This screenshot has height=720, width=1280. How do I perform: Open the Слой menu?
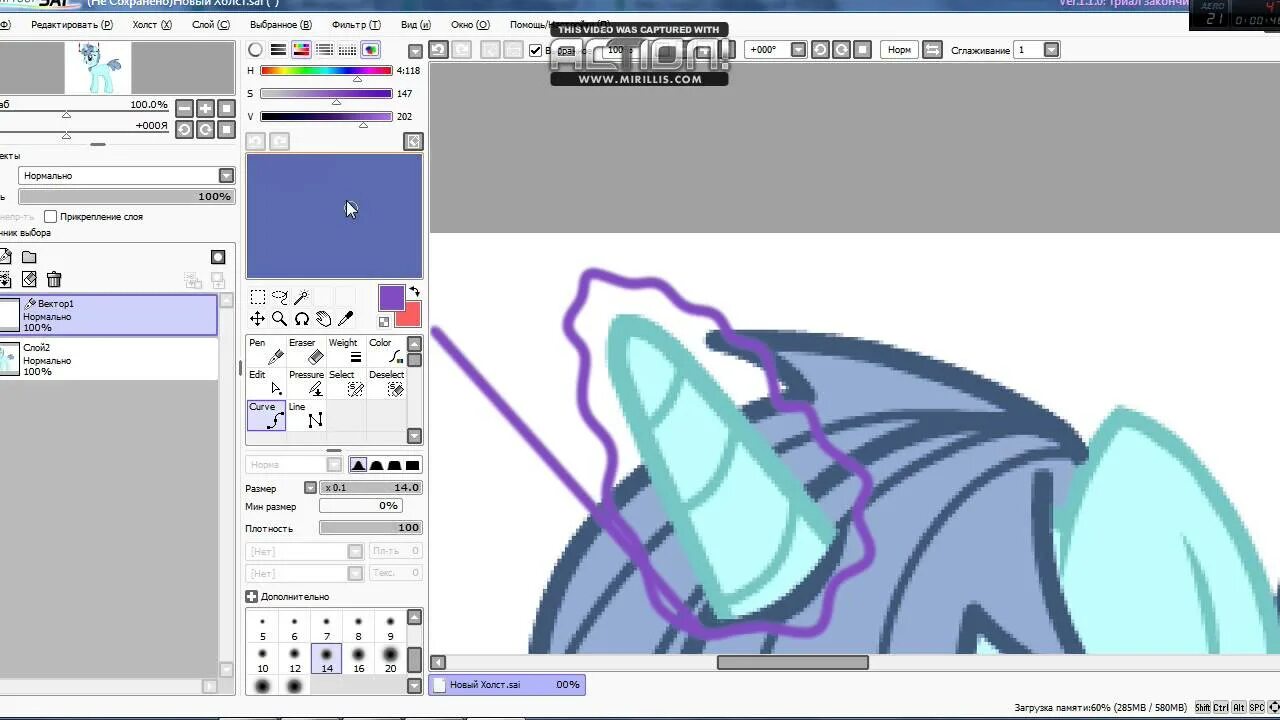pos(211,24)
